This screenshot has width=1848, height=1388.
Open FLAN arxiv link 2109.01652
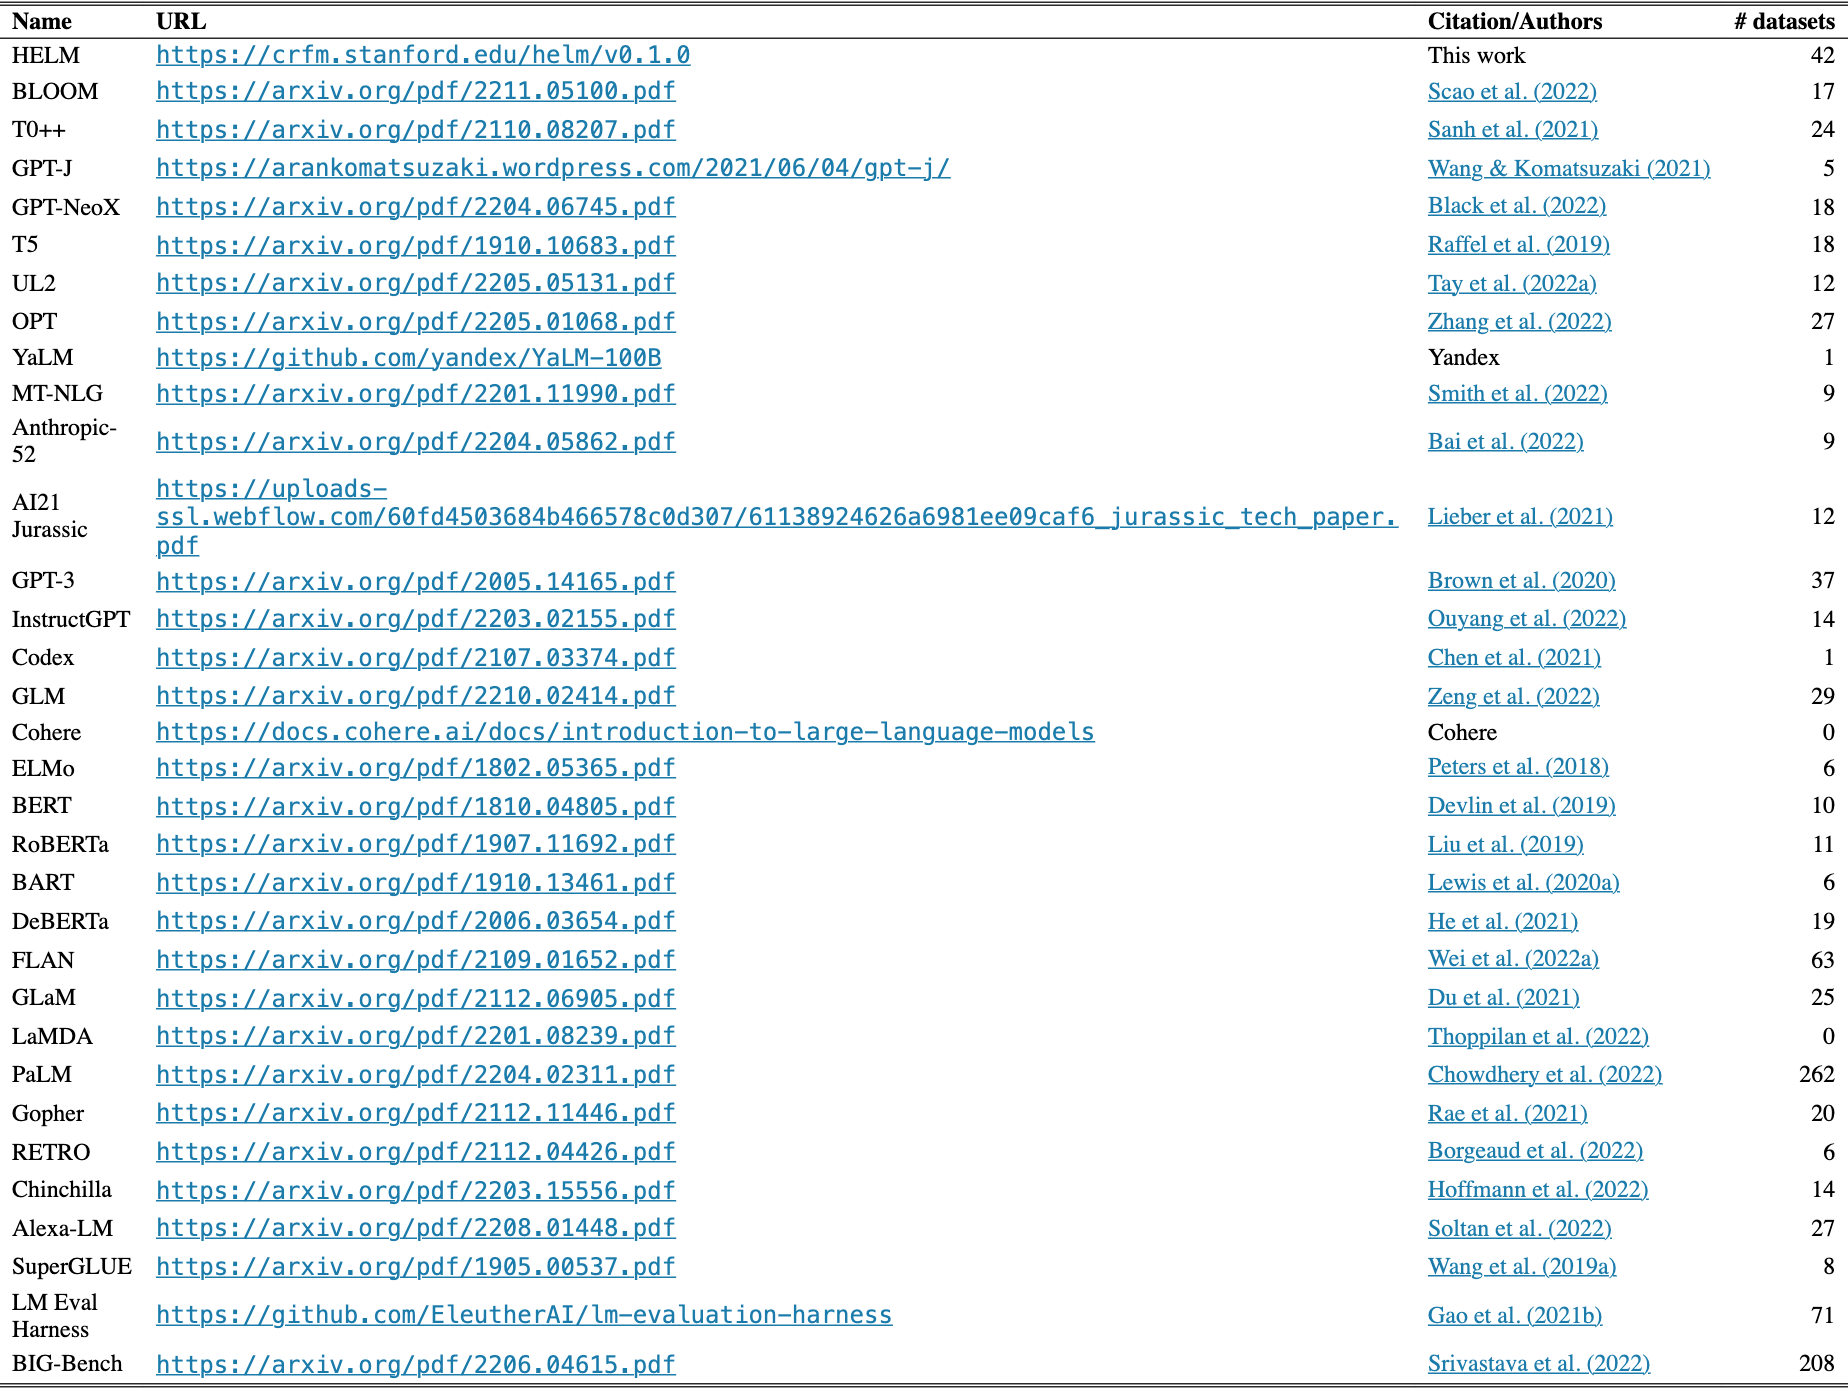point(416,960)
